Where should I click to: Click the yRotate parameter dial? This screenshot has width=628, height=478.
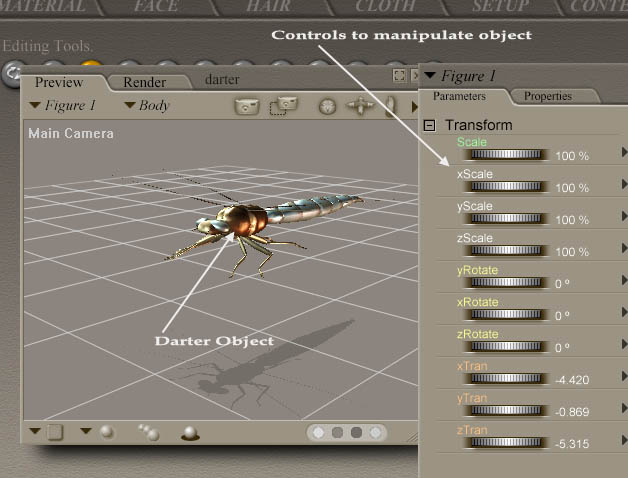pos(506,283)
